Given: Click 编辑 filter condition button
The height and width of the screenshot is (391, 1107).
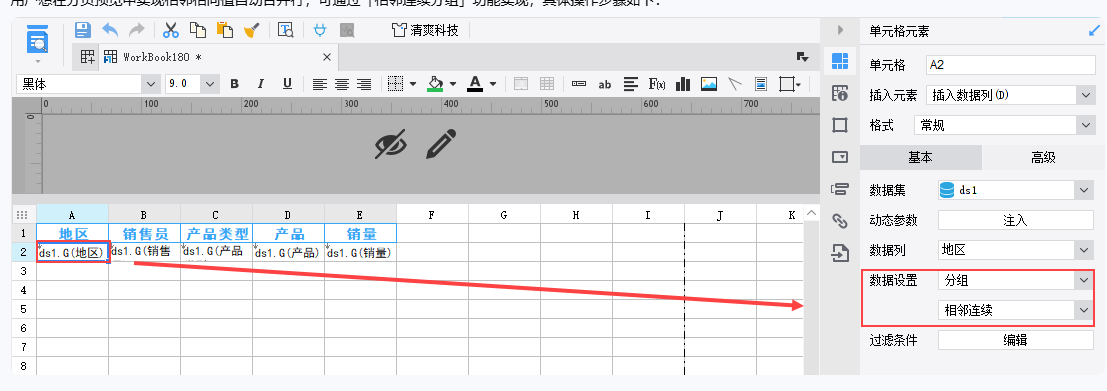Looking at the screenshot, I should click(1016, 339).
